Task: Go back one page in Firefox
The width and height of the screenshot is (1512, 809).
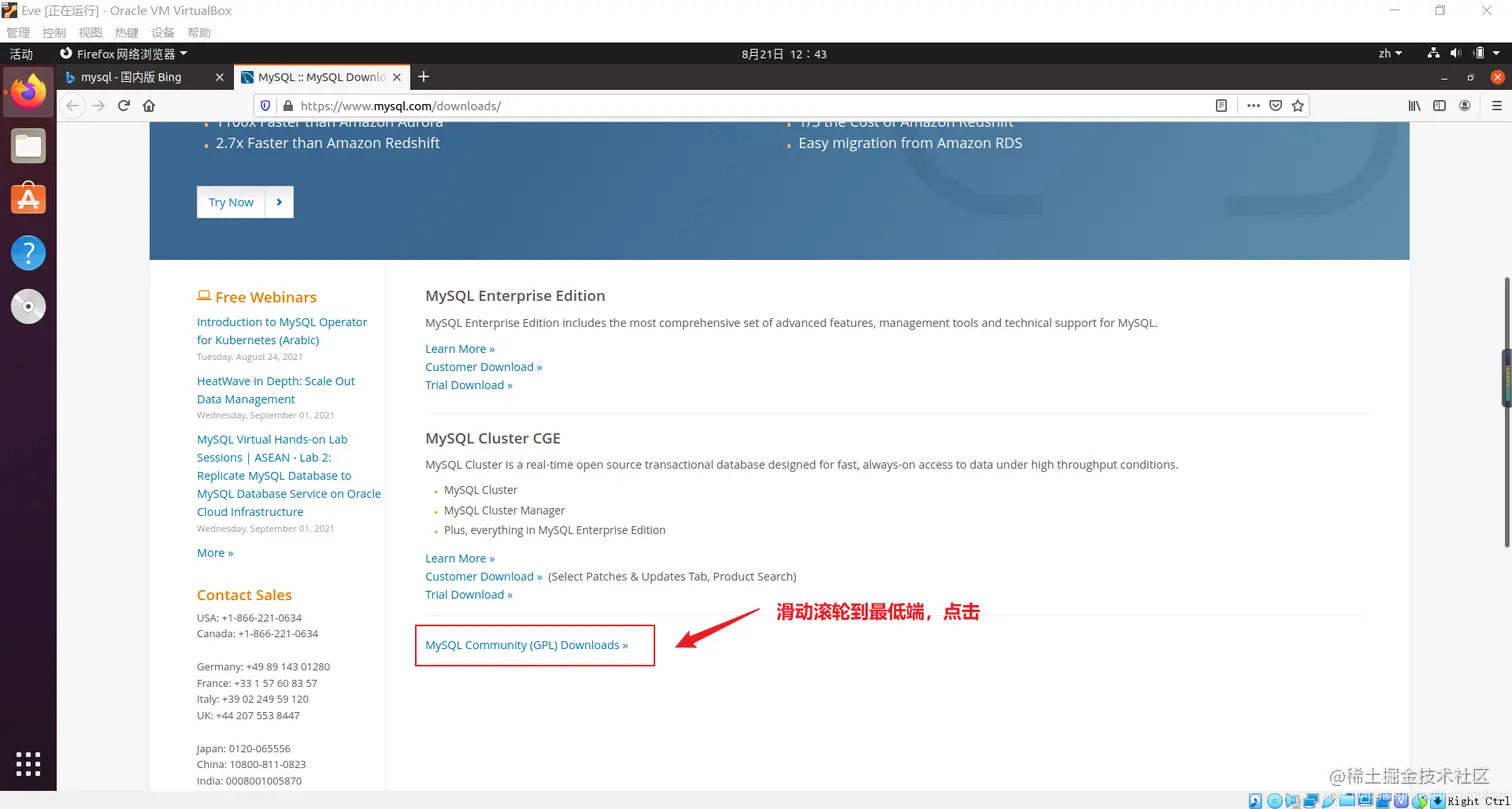Action: click(72, 105)
